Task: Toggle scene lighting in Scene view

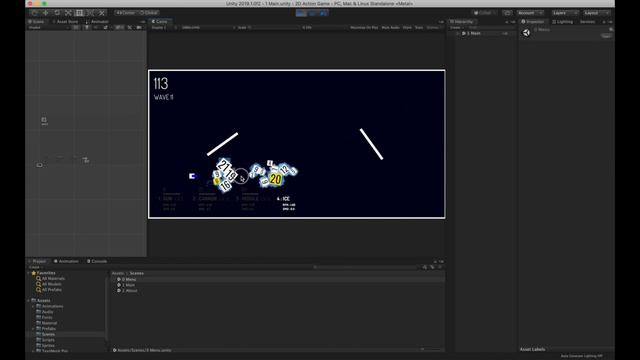Action: coord(87,28)
